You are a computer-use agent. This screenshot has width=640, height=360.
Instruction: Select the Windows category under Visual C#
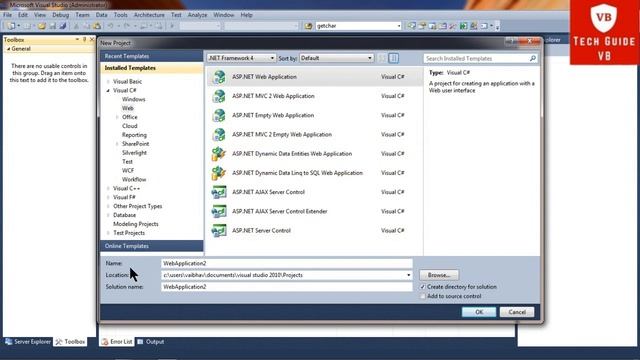point(133,99)
